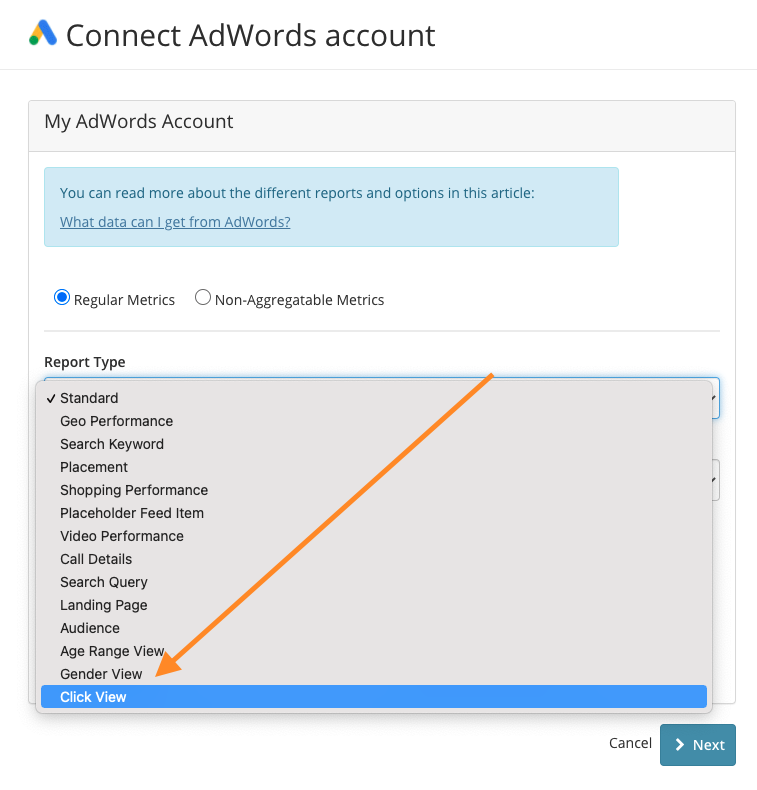Choose Search Keyword report type
757x790 pixels.
tap(374, 444)
